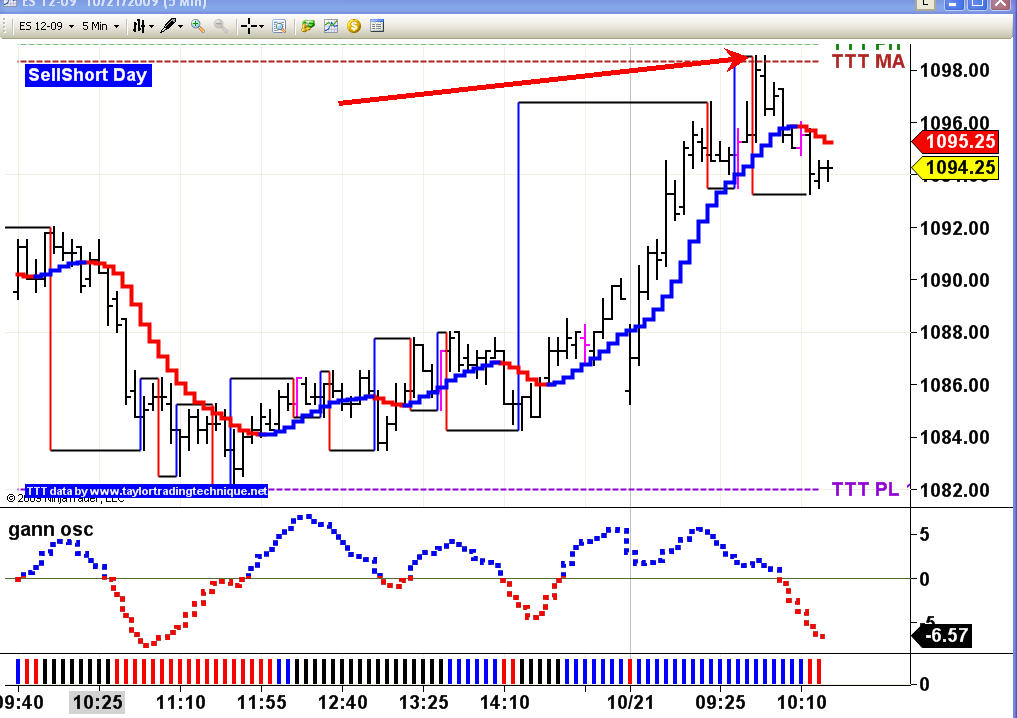Click the 09:25 time axis label
This screenshot has height=718, width=1017.
click(721, 702)
